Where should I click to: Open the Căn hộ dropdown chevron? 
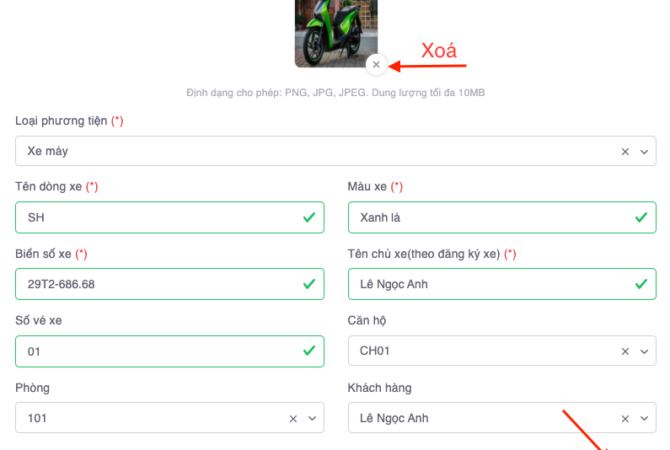tap(644, 351)
